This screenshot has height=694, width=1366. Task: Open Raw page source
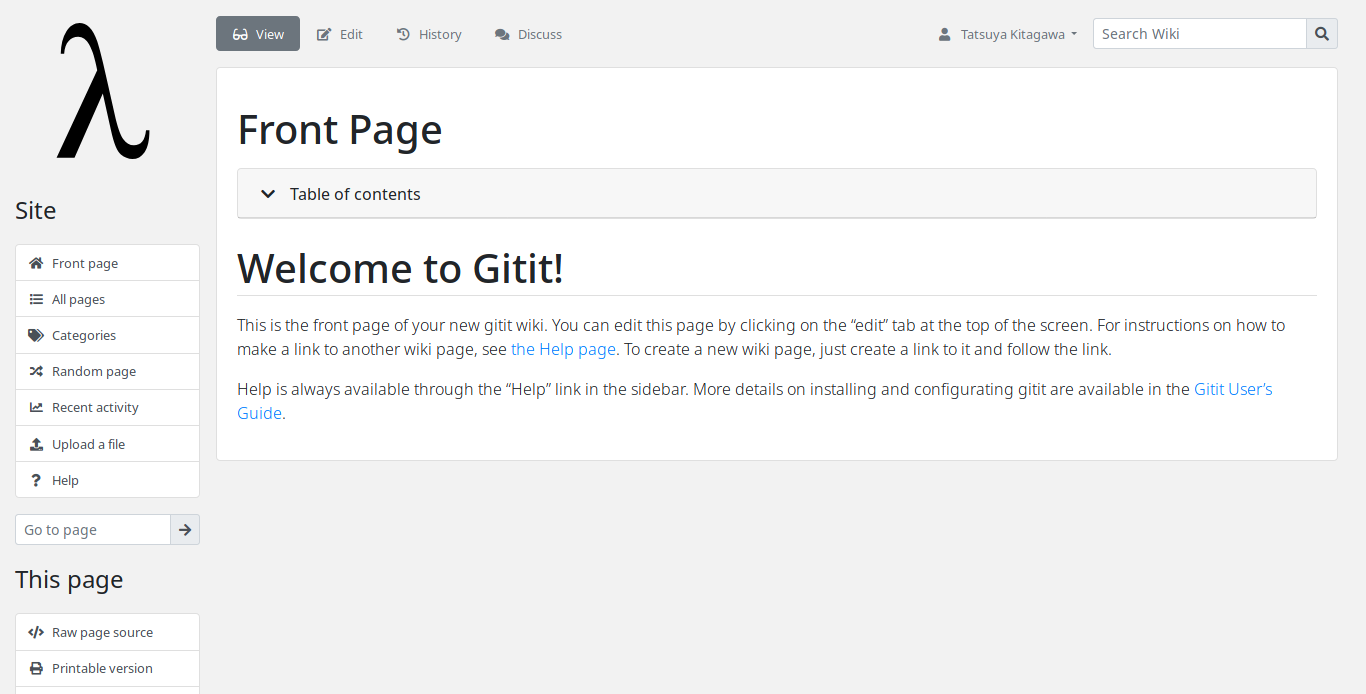point(107,632)
